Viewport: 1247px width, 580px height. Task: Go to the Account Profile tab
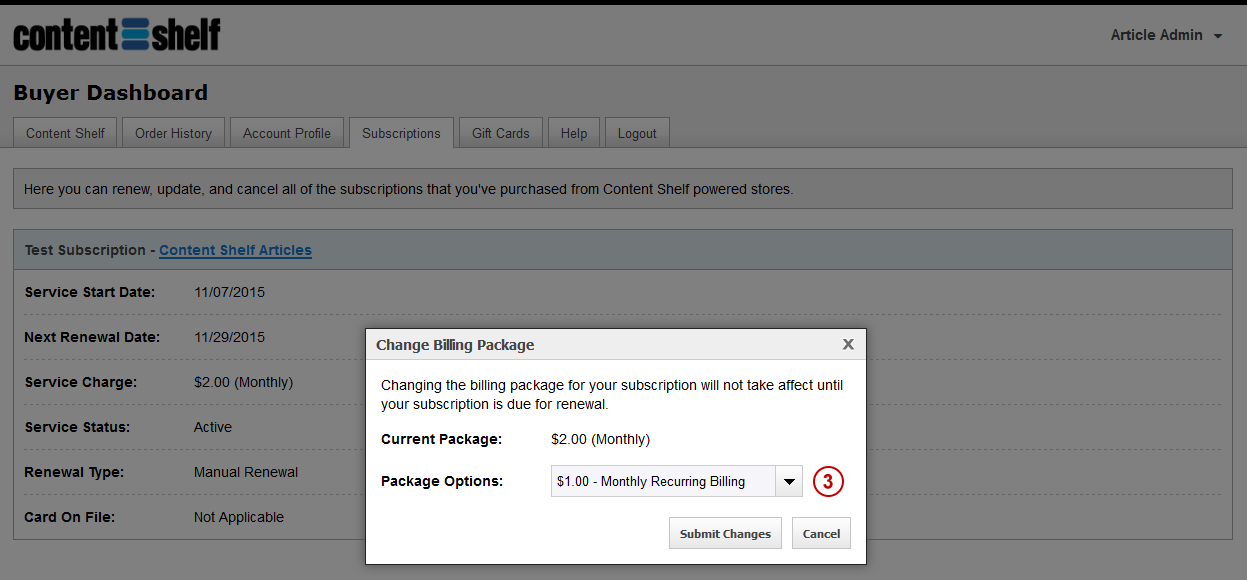(x=287, y=133)
